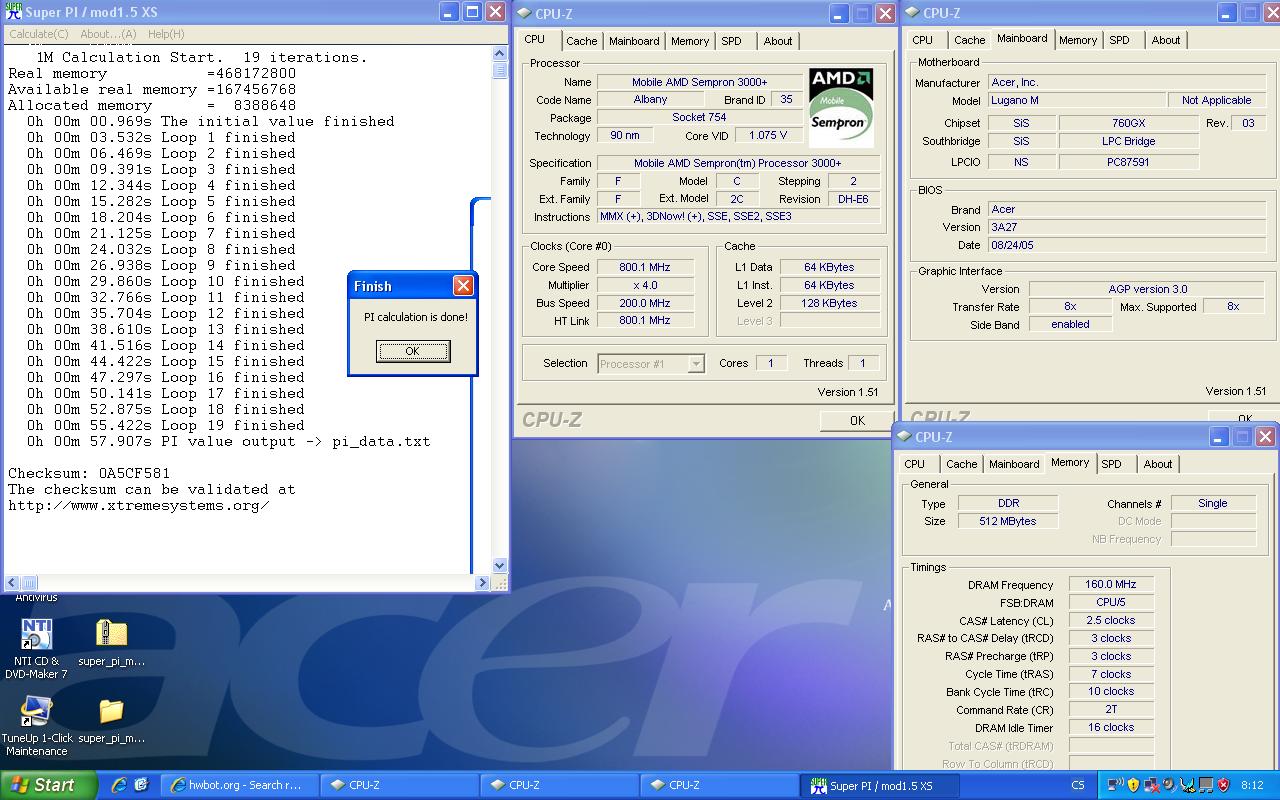Click the scroll right arrow in the Super PI window
The image size is (1280, 800).
tap(482, 582)
